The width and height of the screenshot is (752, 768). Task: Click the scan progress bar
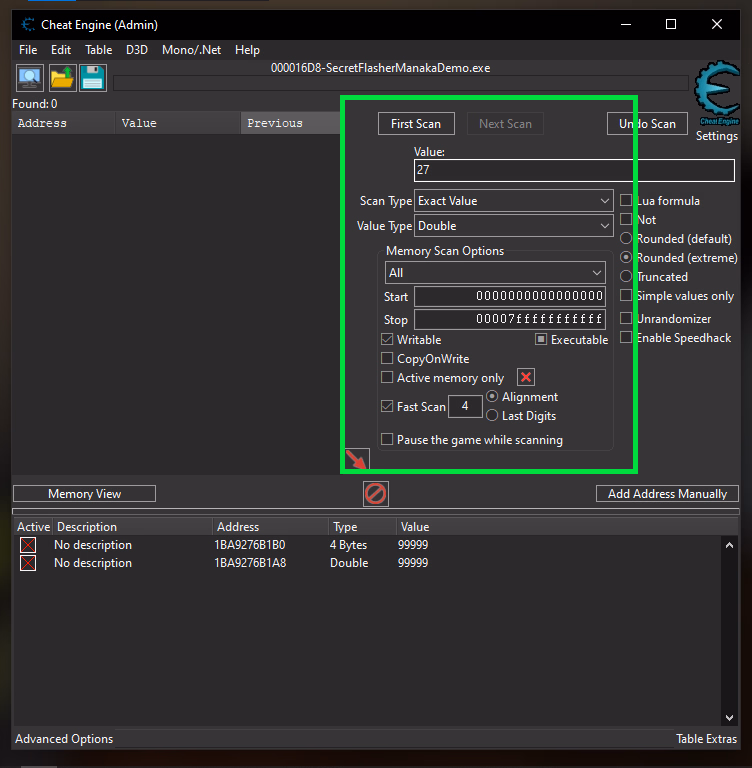click(x=400, y=83)
